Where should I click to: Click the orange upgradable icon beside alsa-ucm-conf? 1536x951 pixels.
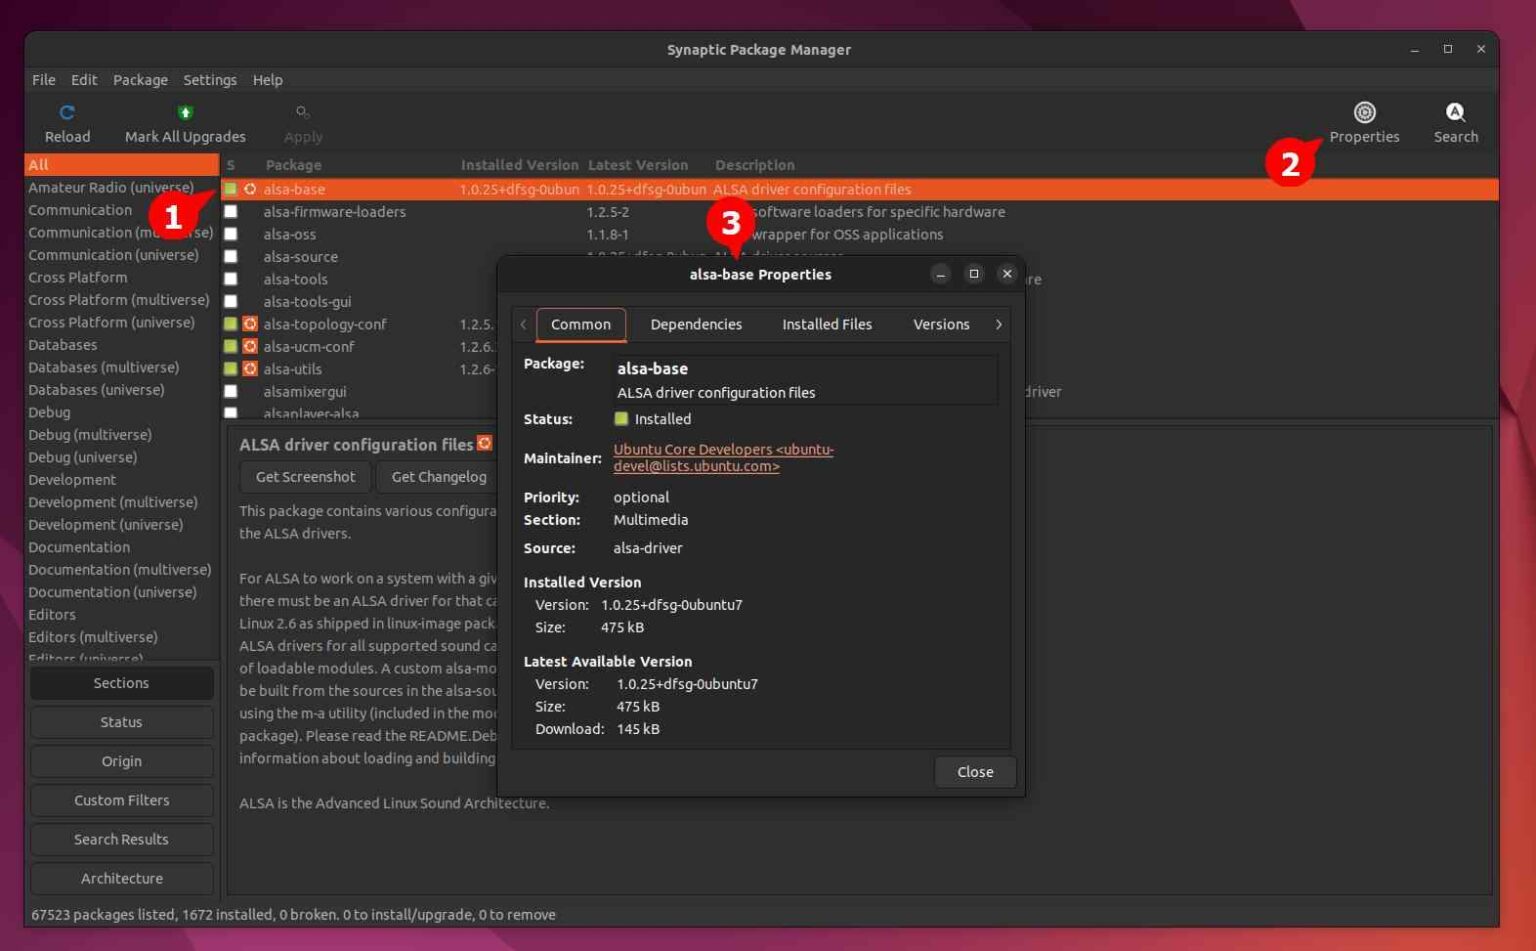tap(250, 346)
